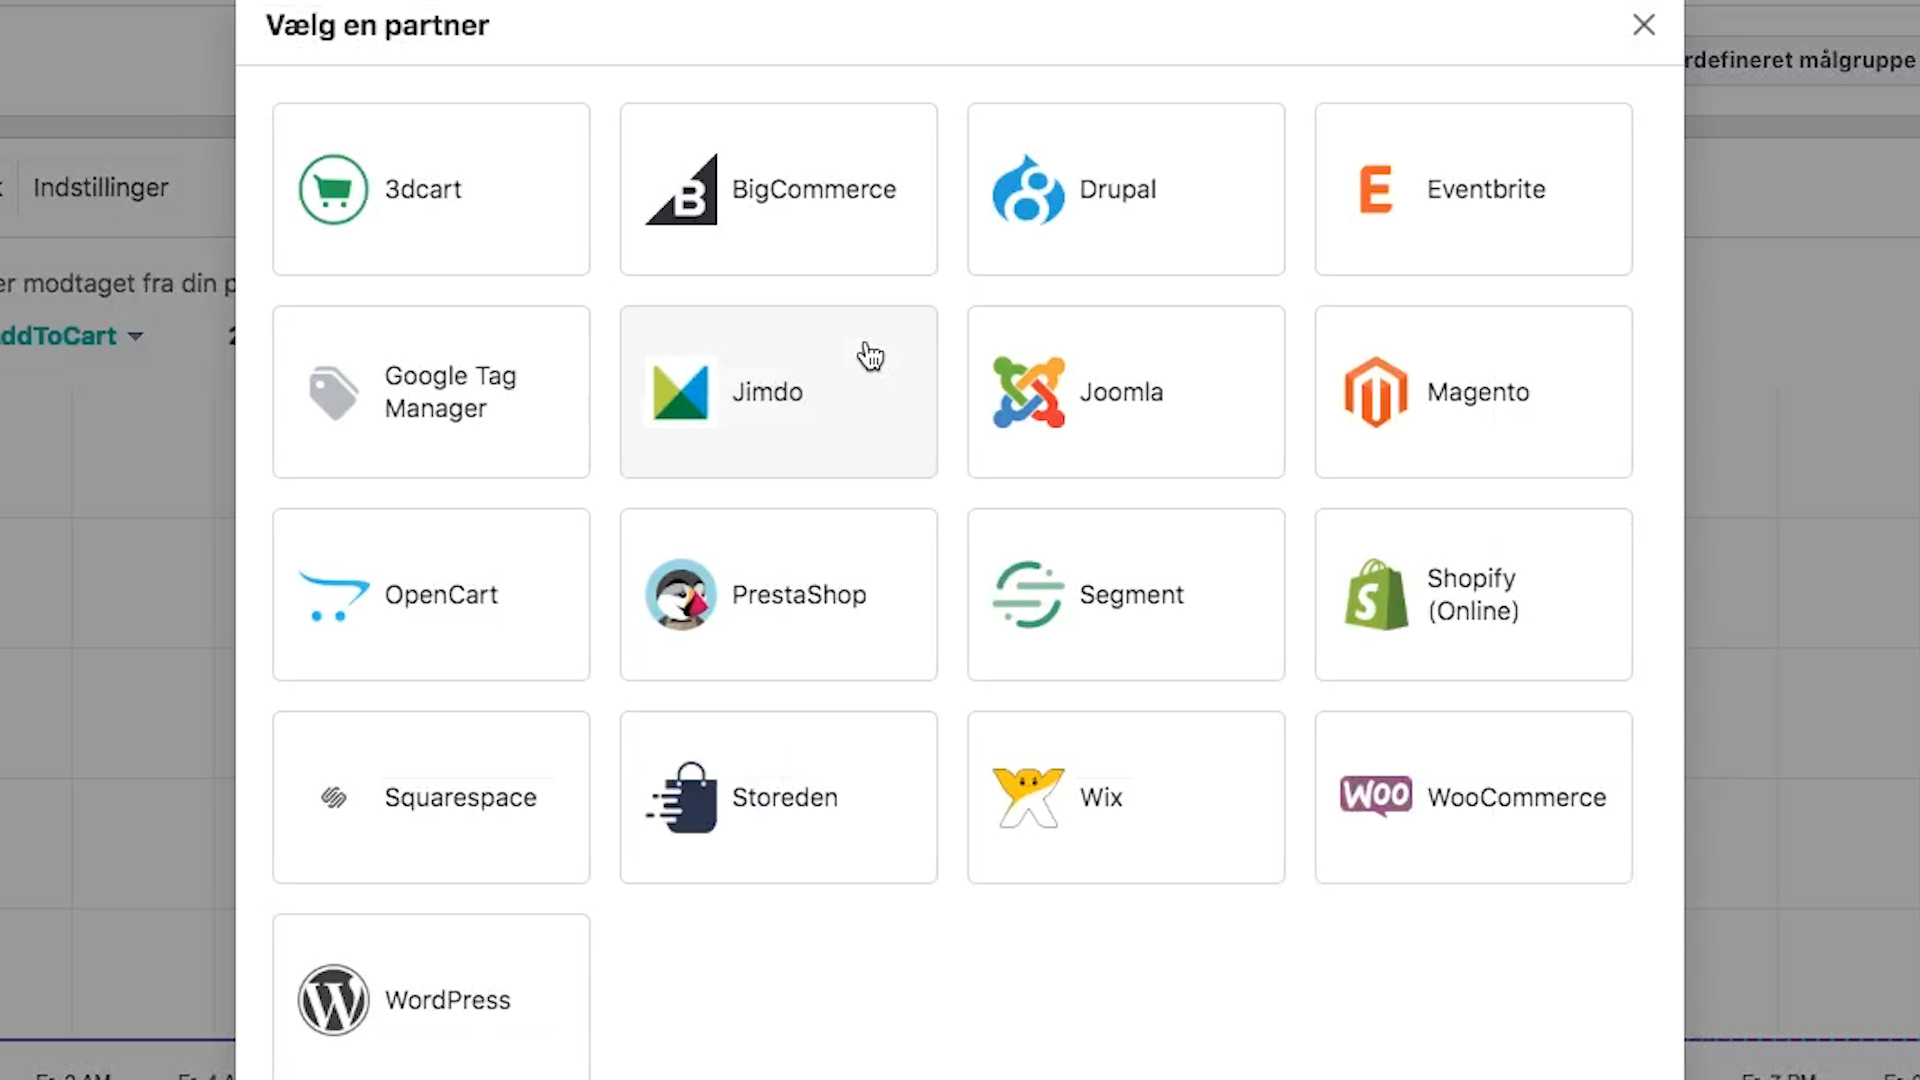The height and width of the screenshot is (1080, 1920).
Task: Select the PrestaShop penguin icon
Action: click(681, 595)
